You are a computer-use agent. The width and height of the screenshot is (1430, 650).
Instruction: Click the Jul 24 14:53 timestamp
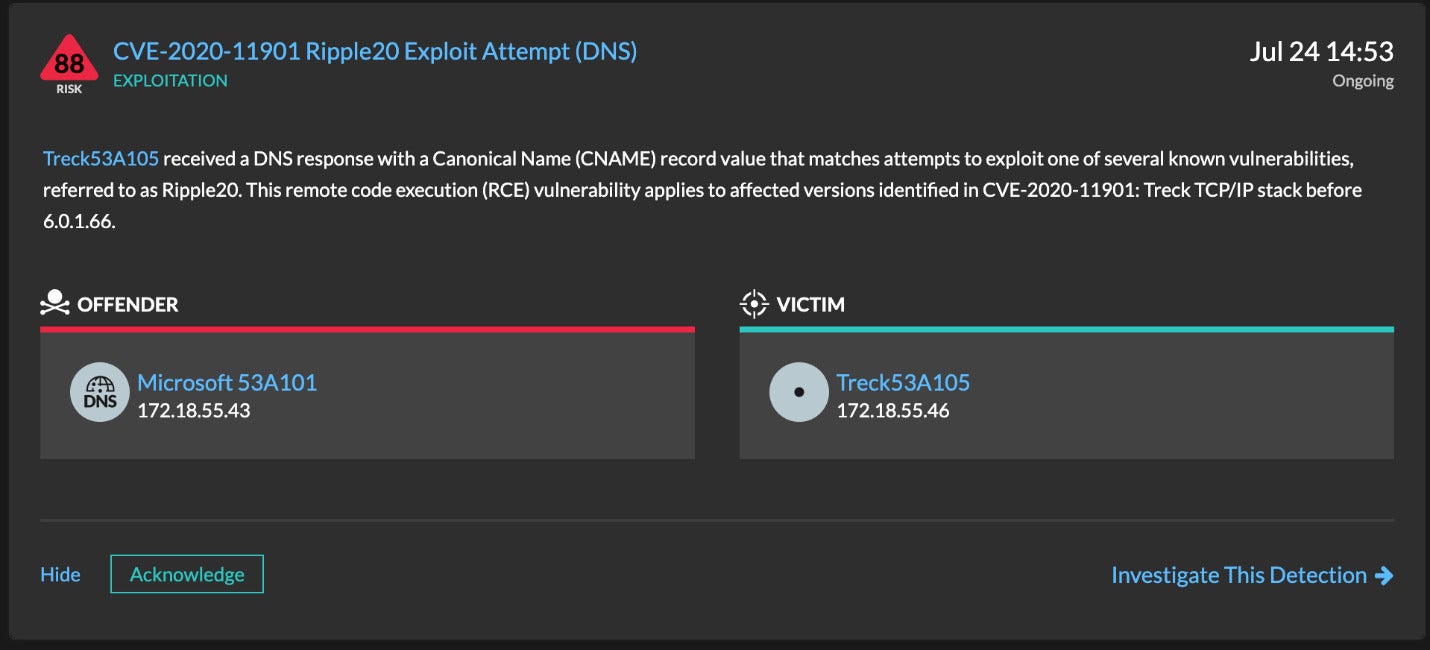pos(1321,51)
